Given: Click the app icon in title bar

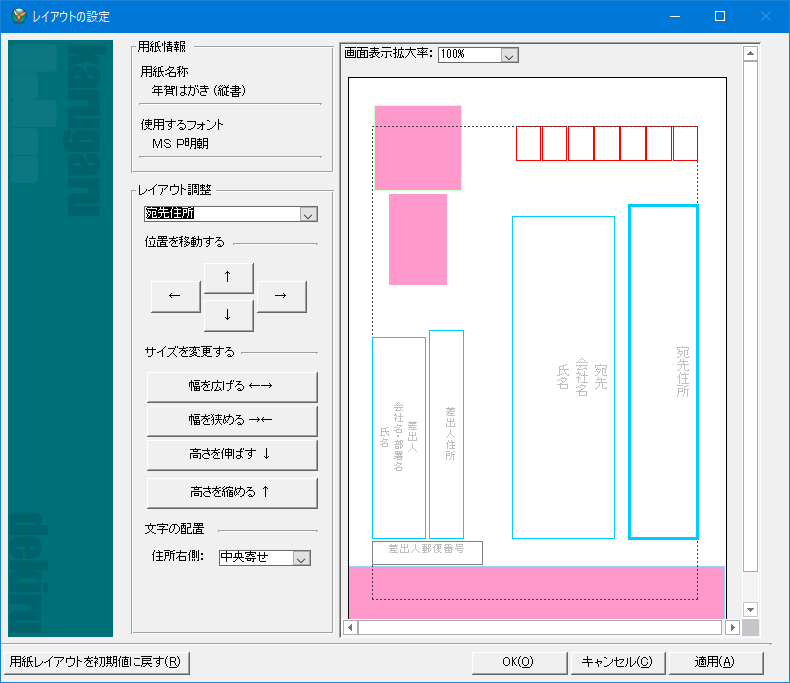Looking at the screenshot, I should tap(19, 16).
